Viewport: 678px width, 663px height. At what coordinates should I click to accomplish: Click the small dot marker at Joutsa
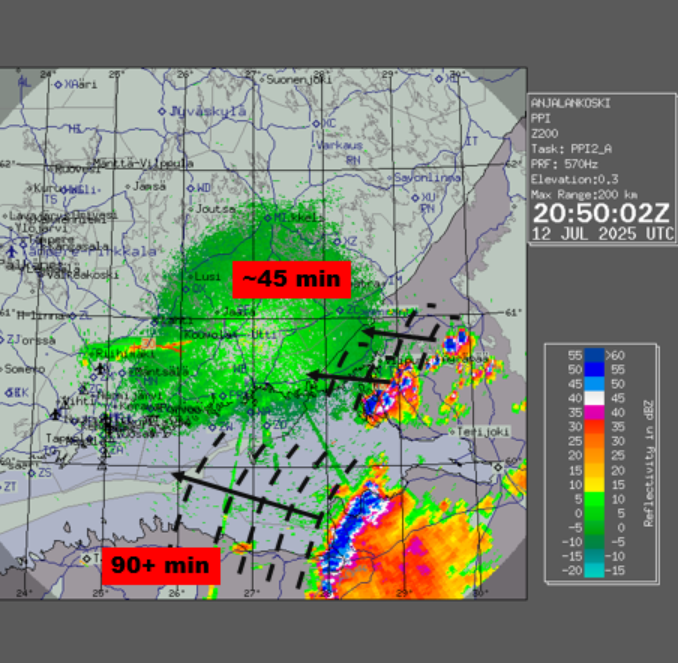[191, 209]
